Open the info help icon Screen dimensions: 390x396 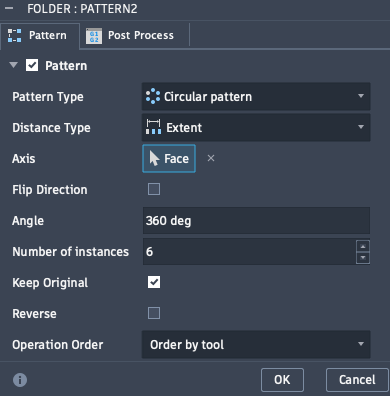coord(20,380)
